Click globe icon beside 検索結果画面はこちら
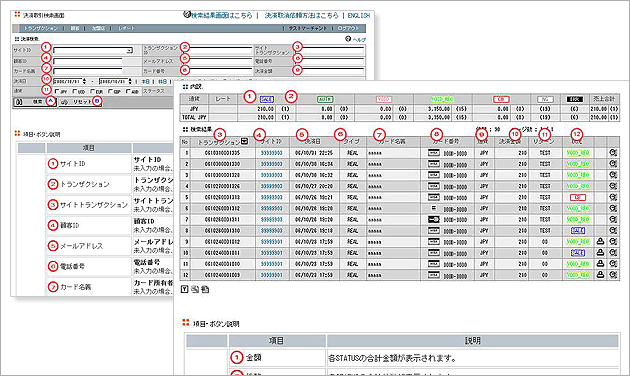Viewport: 630px width, 376px height. tap(187, 14)
